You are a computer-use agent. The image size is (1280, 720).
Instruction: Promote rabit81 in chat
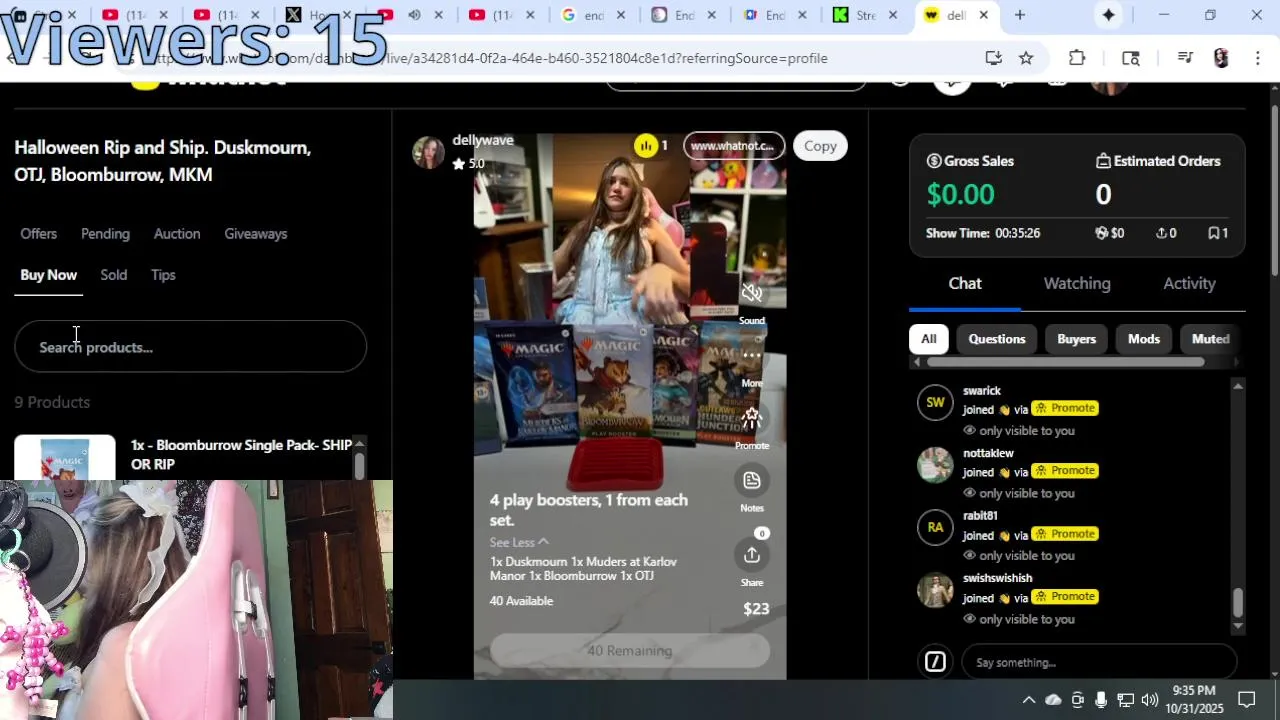pyautogui.click(x=1065, y=533)
